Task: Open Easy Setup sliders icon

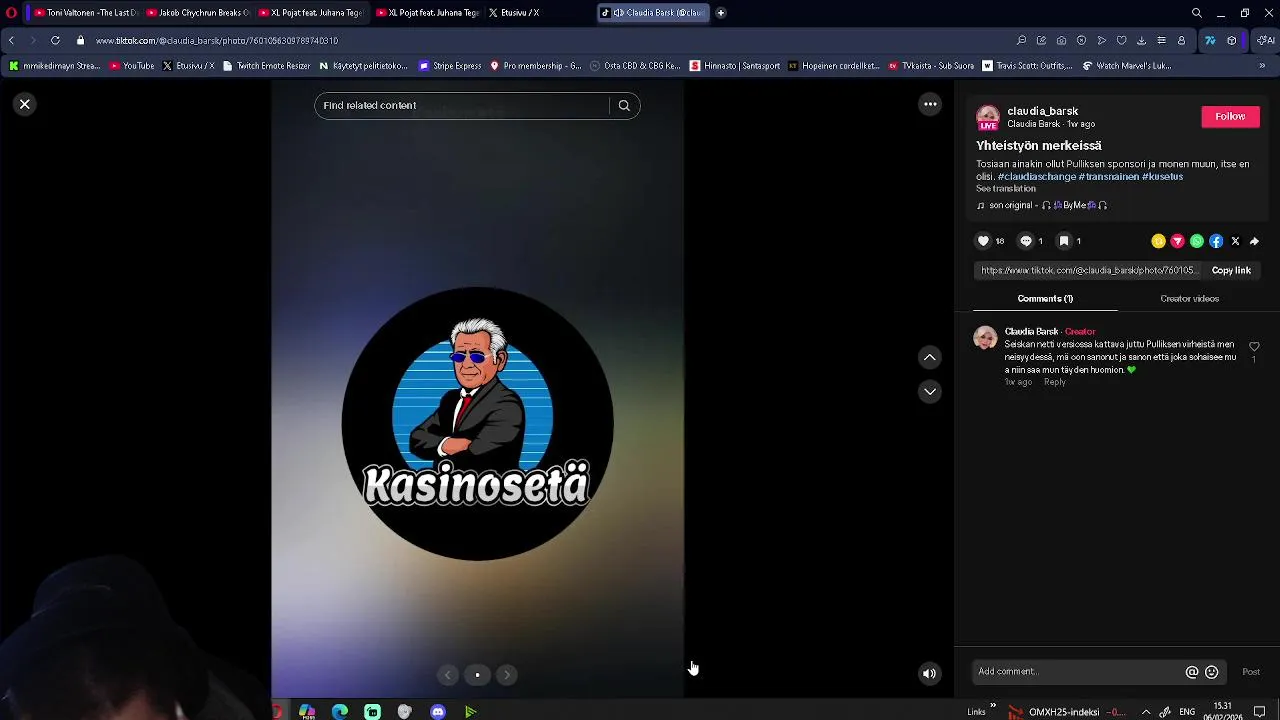Action: point(1161,41)
